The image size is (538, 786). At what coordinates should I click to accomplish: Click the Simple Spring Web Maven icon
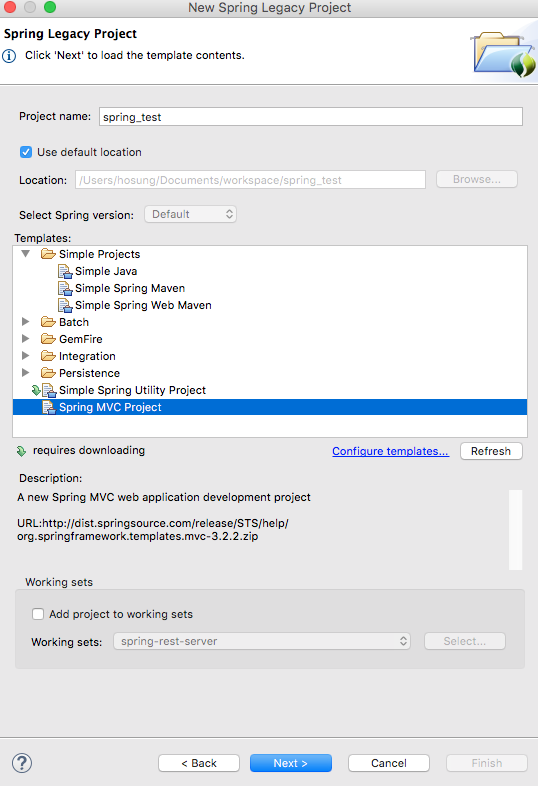(x=65, y=306)
